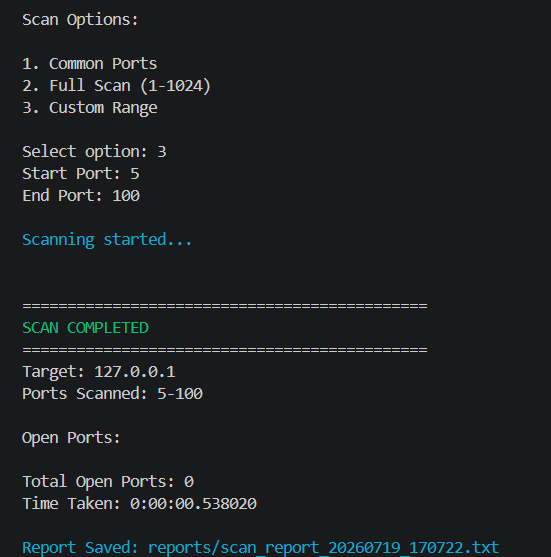This screenshot has height=557, width=551.
Task: Click the 'Start Port: 5' entry
Action: click(x=81, y=174)
